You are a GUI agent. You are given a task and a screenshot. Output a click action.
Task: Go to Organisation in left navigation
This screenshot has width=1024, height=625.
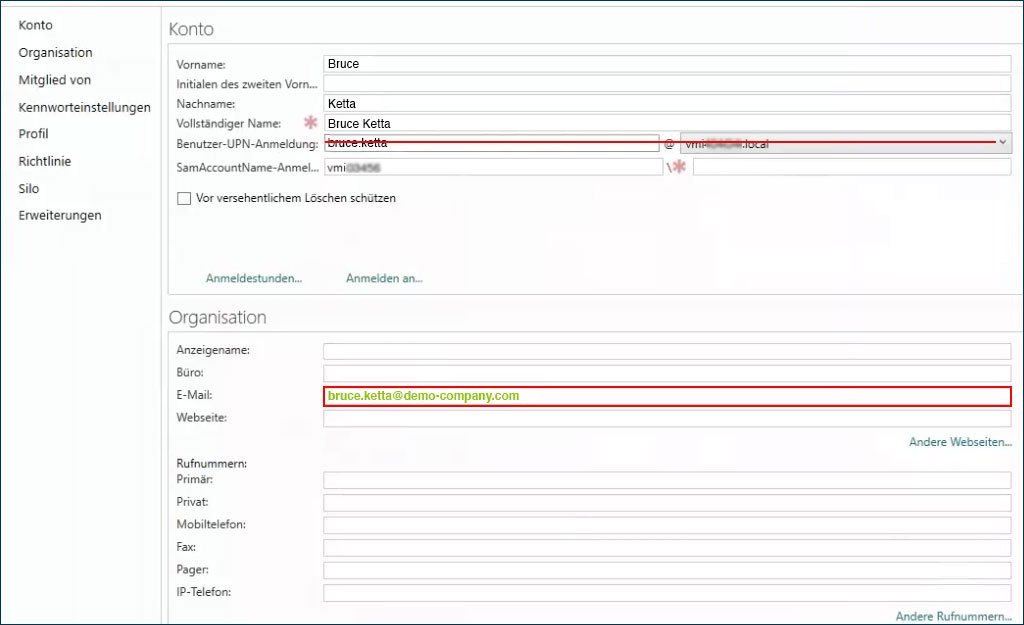pyautogui.click(x=55, y=52)
